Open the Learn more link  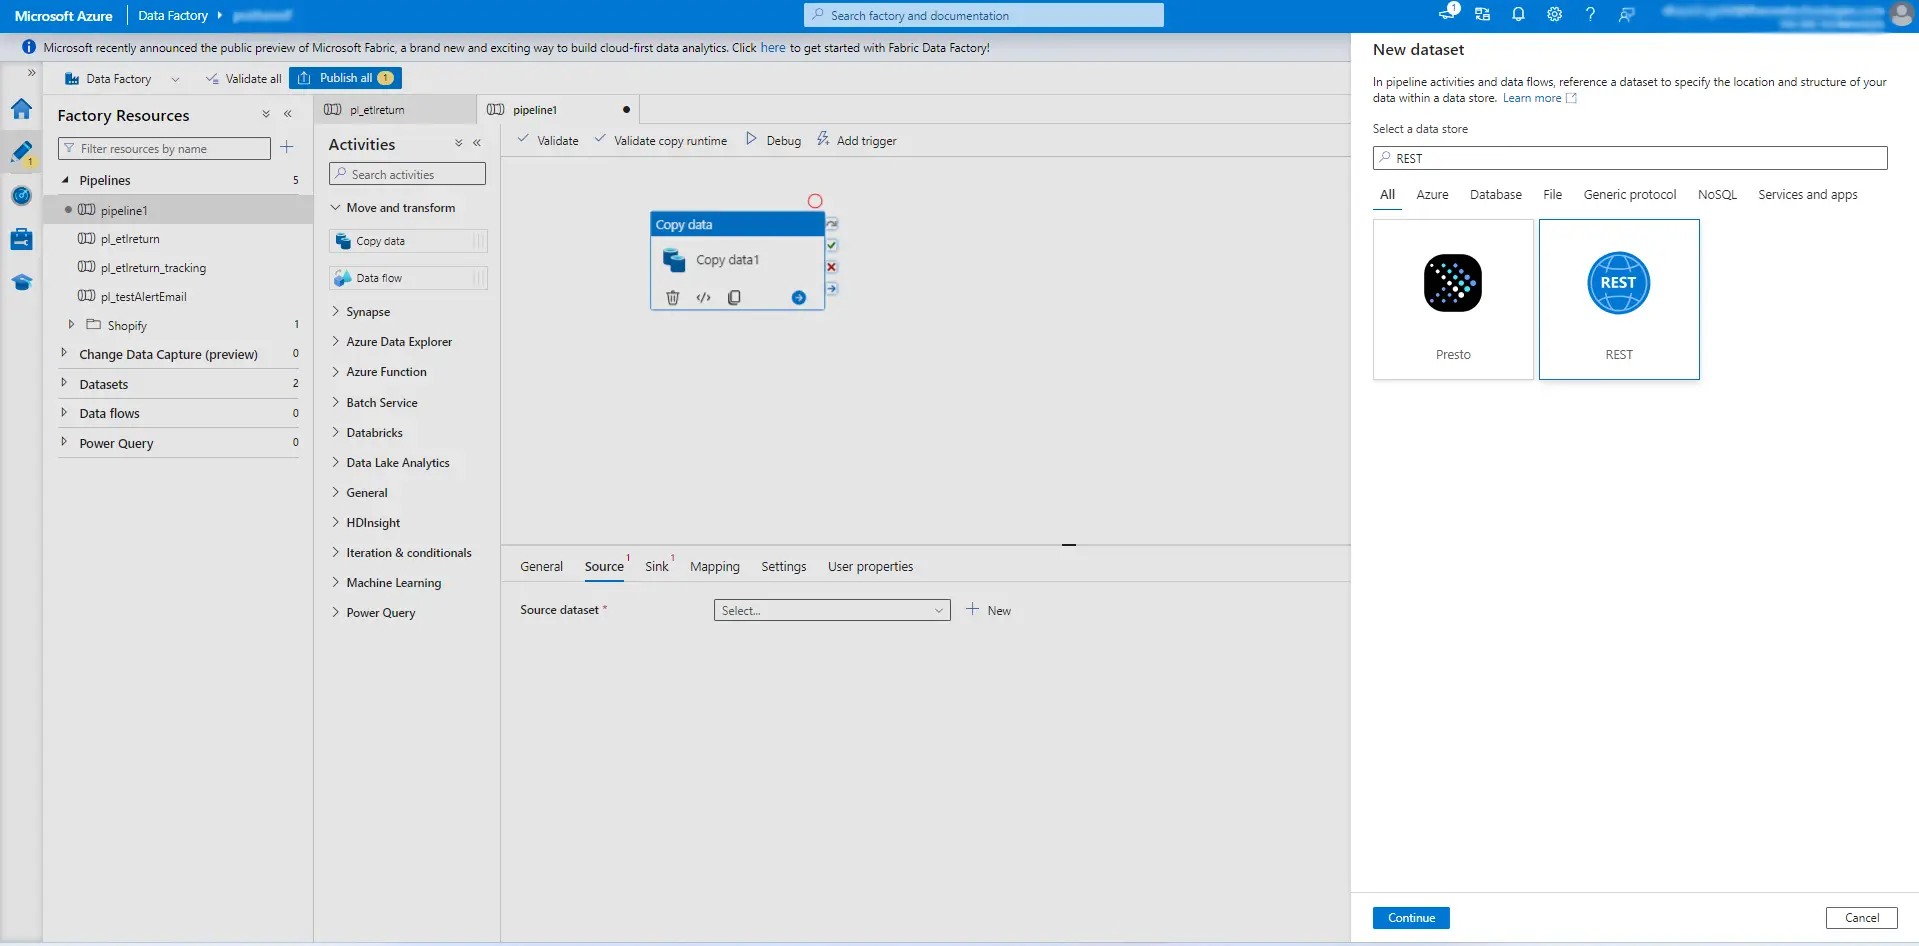pos(1540,98)
